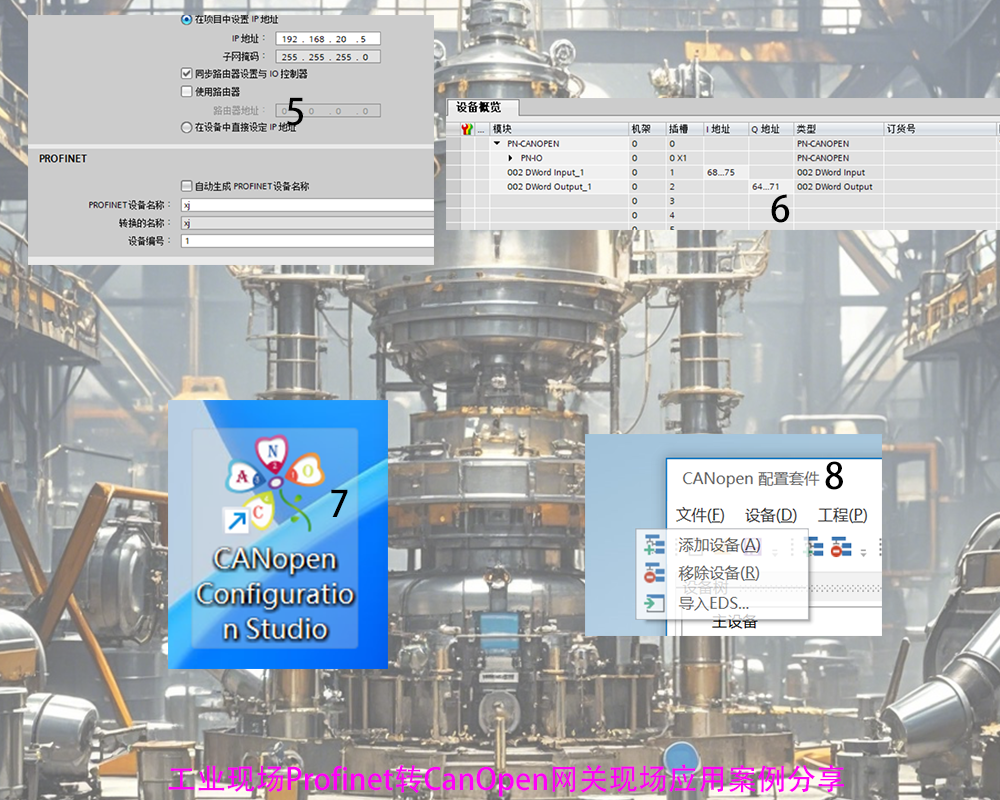This screenshot has width=1000, height=800.
Task: Collapse the PN-CANOPEN tree row
Action: [497, 144]
